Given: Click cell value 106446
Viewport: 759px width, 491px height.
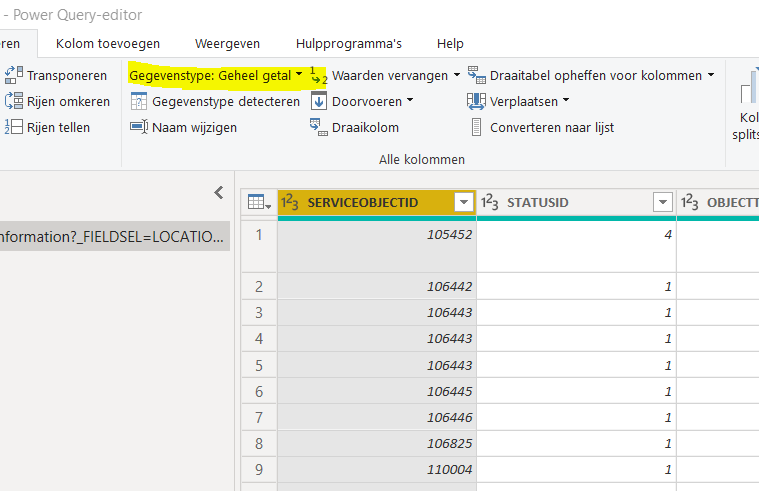Looking at the screenshot, I should pyautogui.click(x=449, y=417).
